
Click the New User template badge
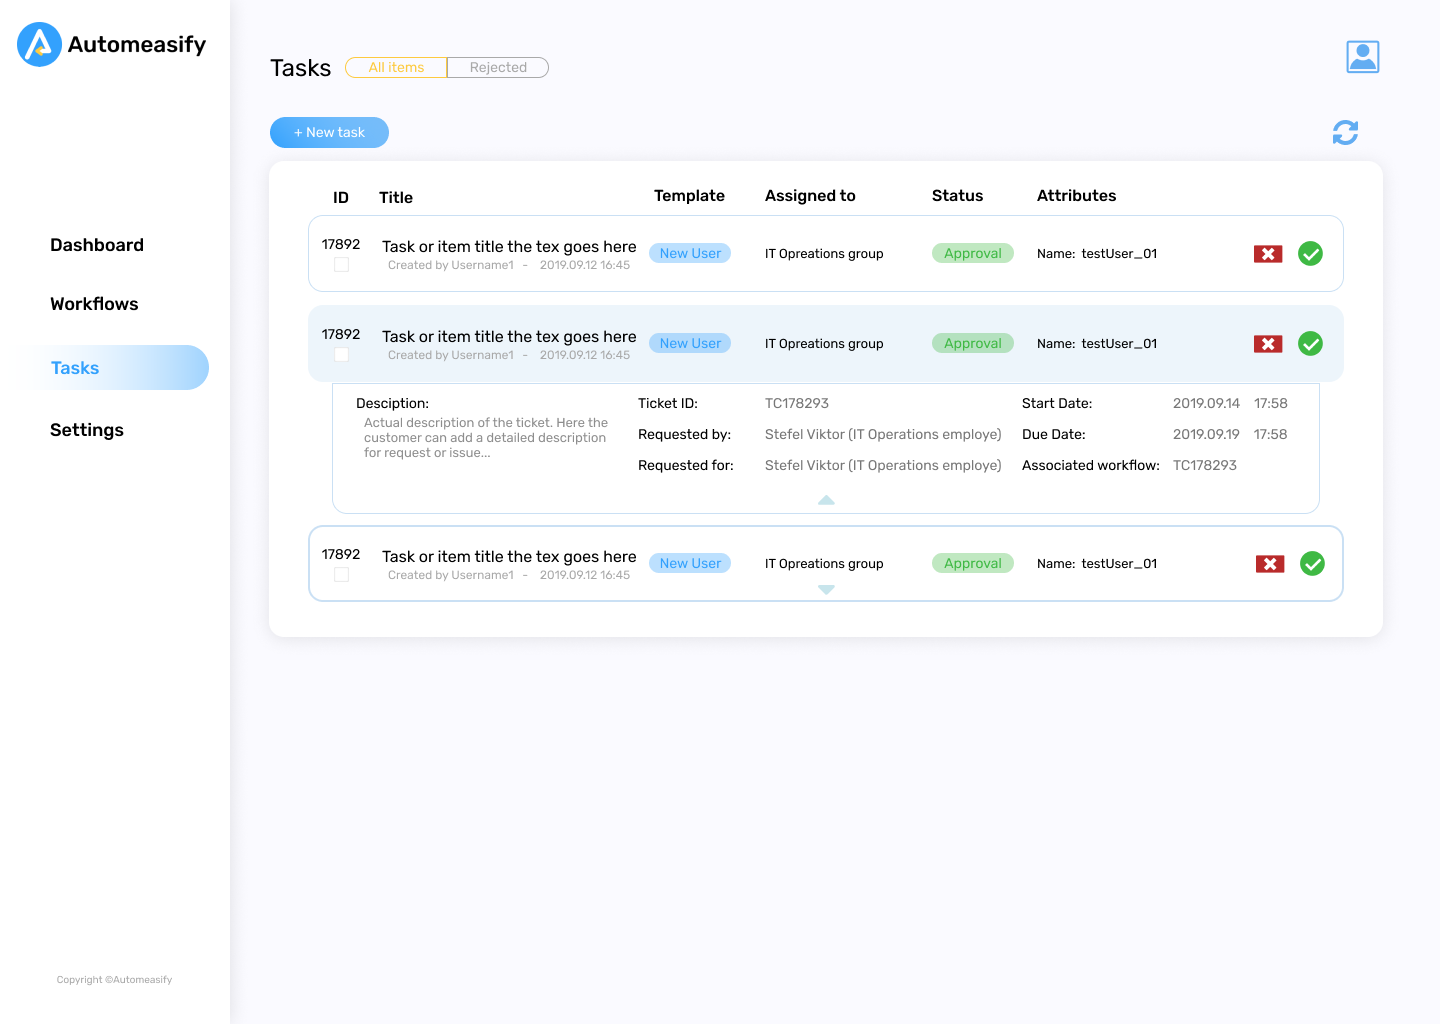pyautogui.click(x=689, y=253)
